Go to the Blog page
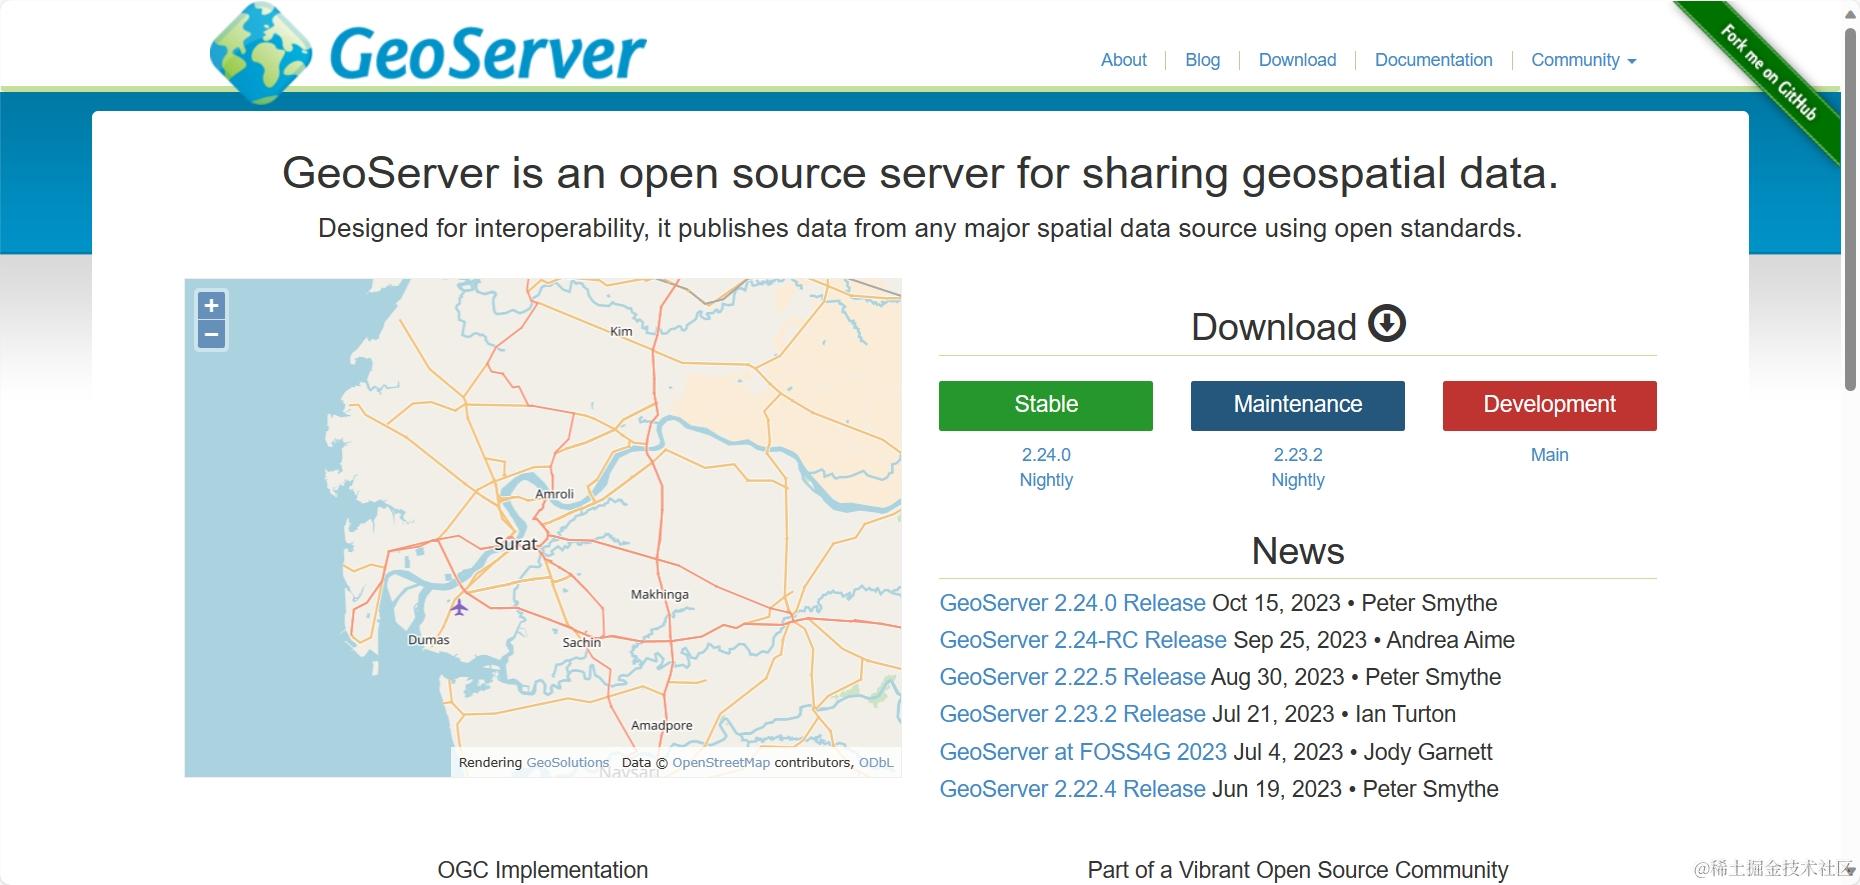The image size is (1860, 885). 1202,60
